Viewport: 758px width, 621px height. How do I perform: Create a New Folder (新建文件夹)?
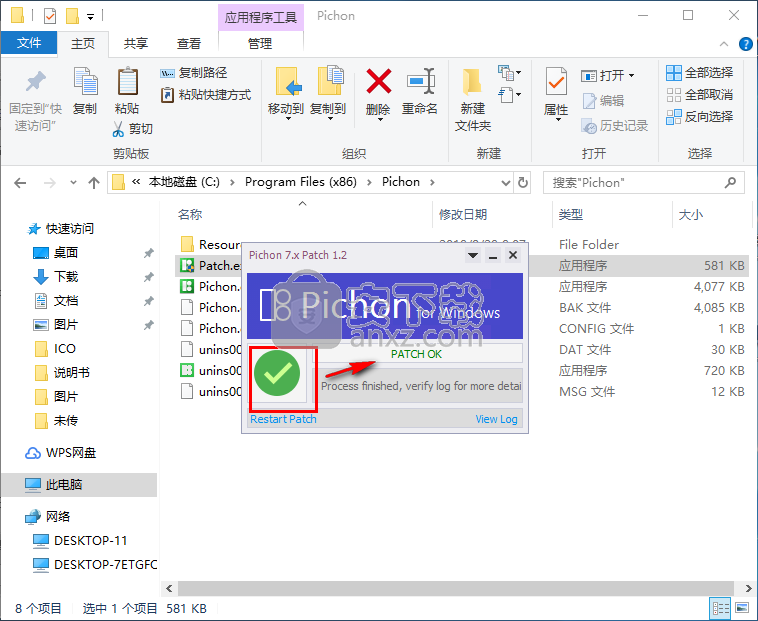point(472,99)
